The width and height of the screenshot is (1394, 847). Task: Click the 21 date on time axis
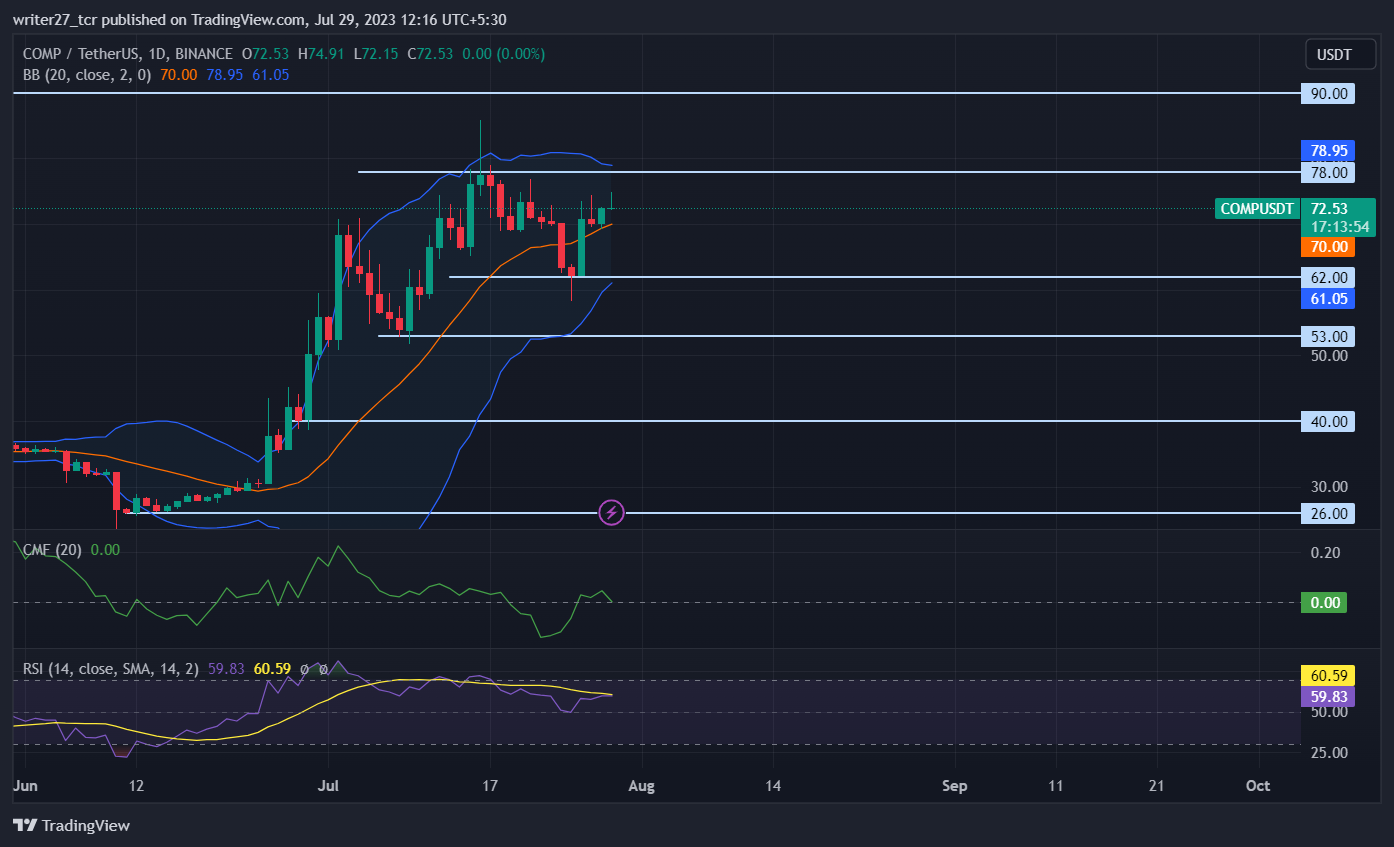(1157, 786)
